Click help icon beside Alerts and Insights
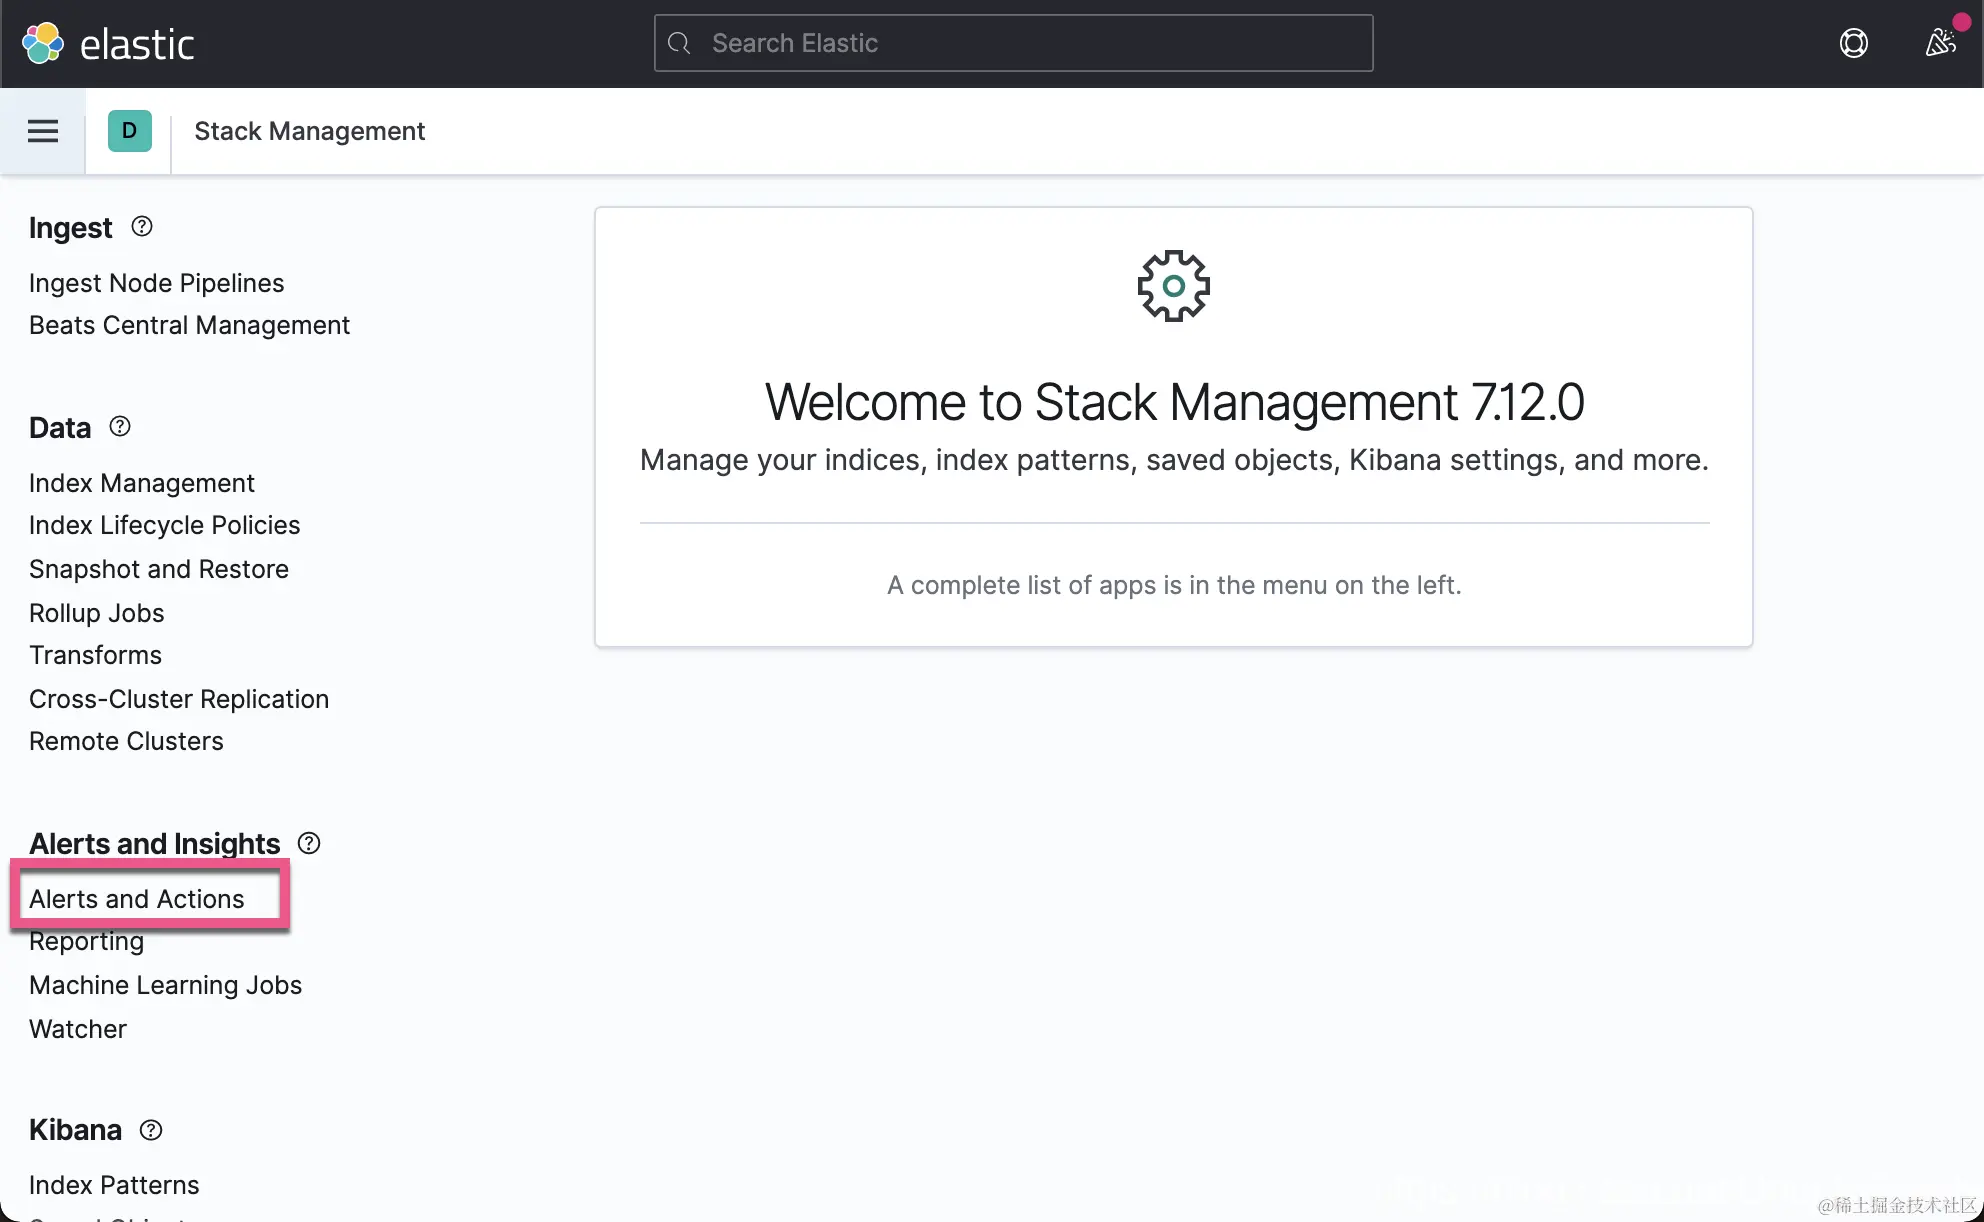The width and height of the screenshot is (1984, 1222). point(309,843)
